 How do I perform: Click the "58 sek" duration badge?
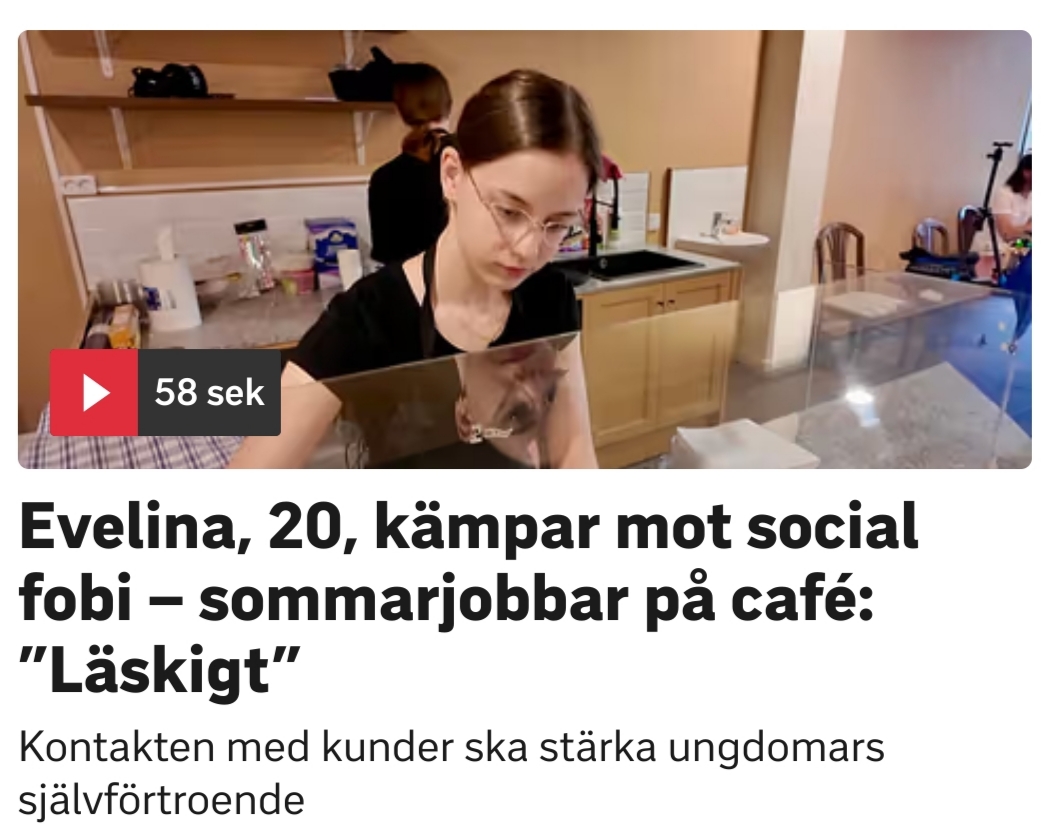click(x=209, y=393)
